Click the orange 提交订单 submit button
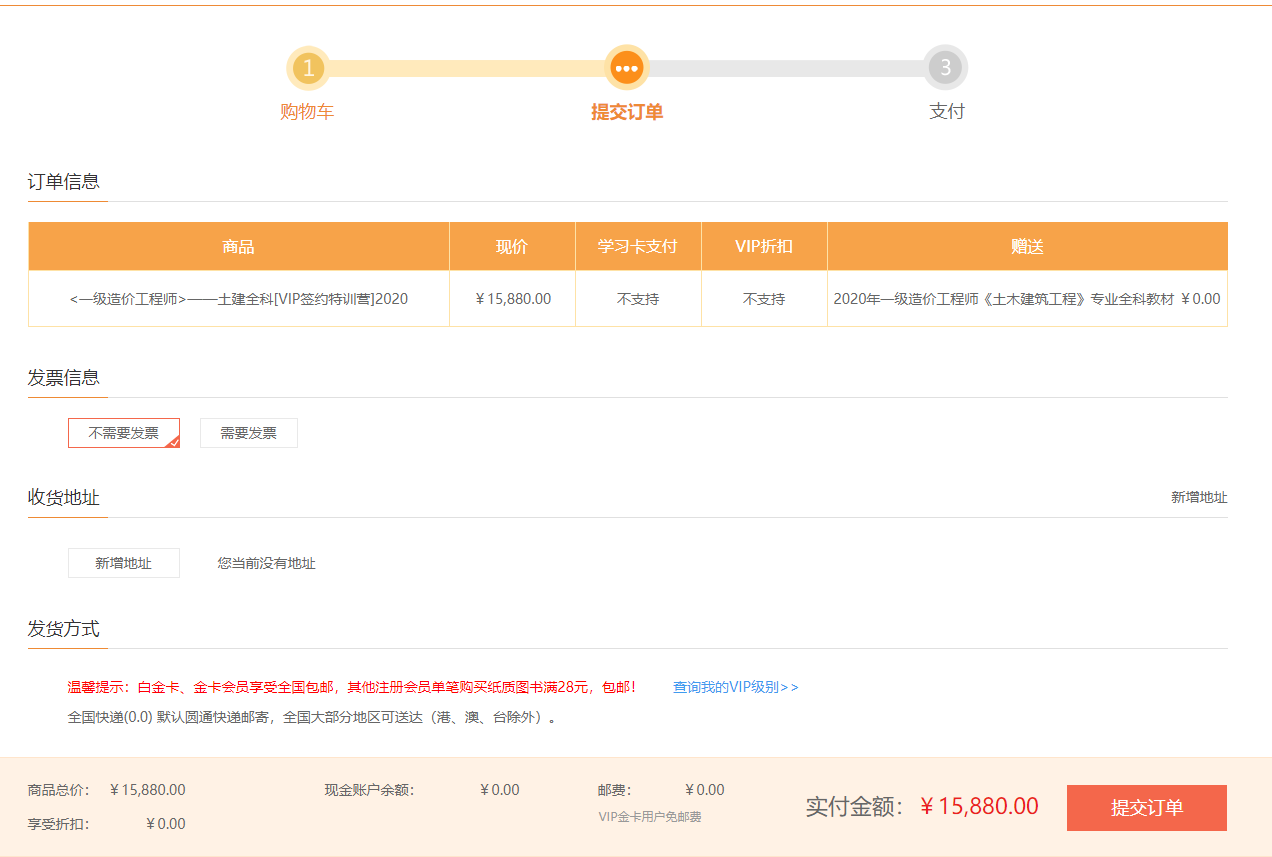Screen dimensions: 1272x857 coord(1146,807)
